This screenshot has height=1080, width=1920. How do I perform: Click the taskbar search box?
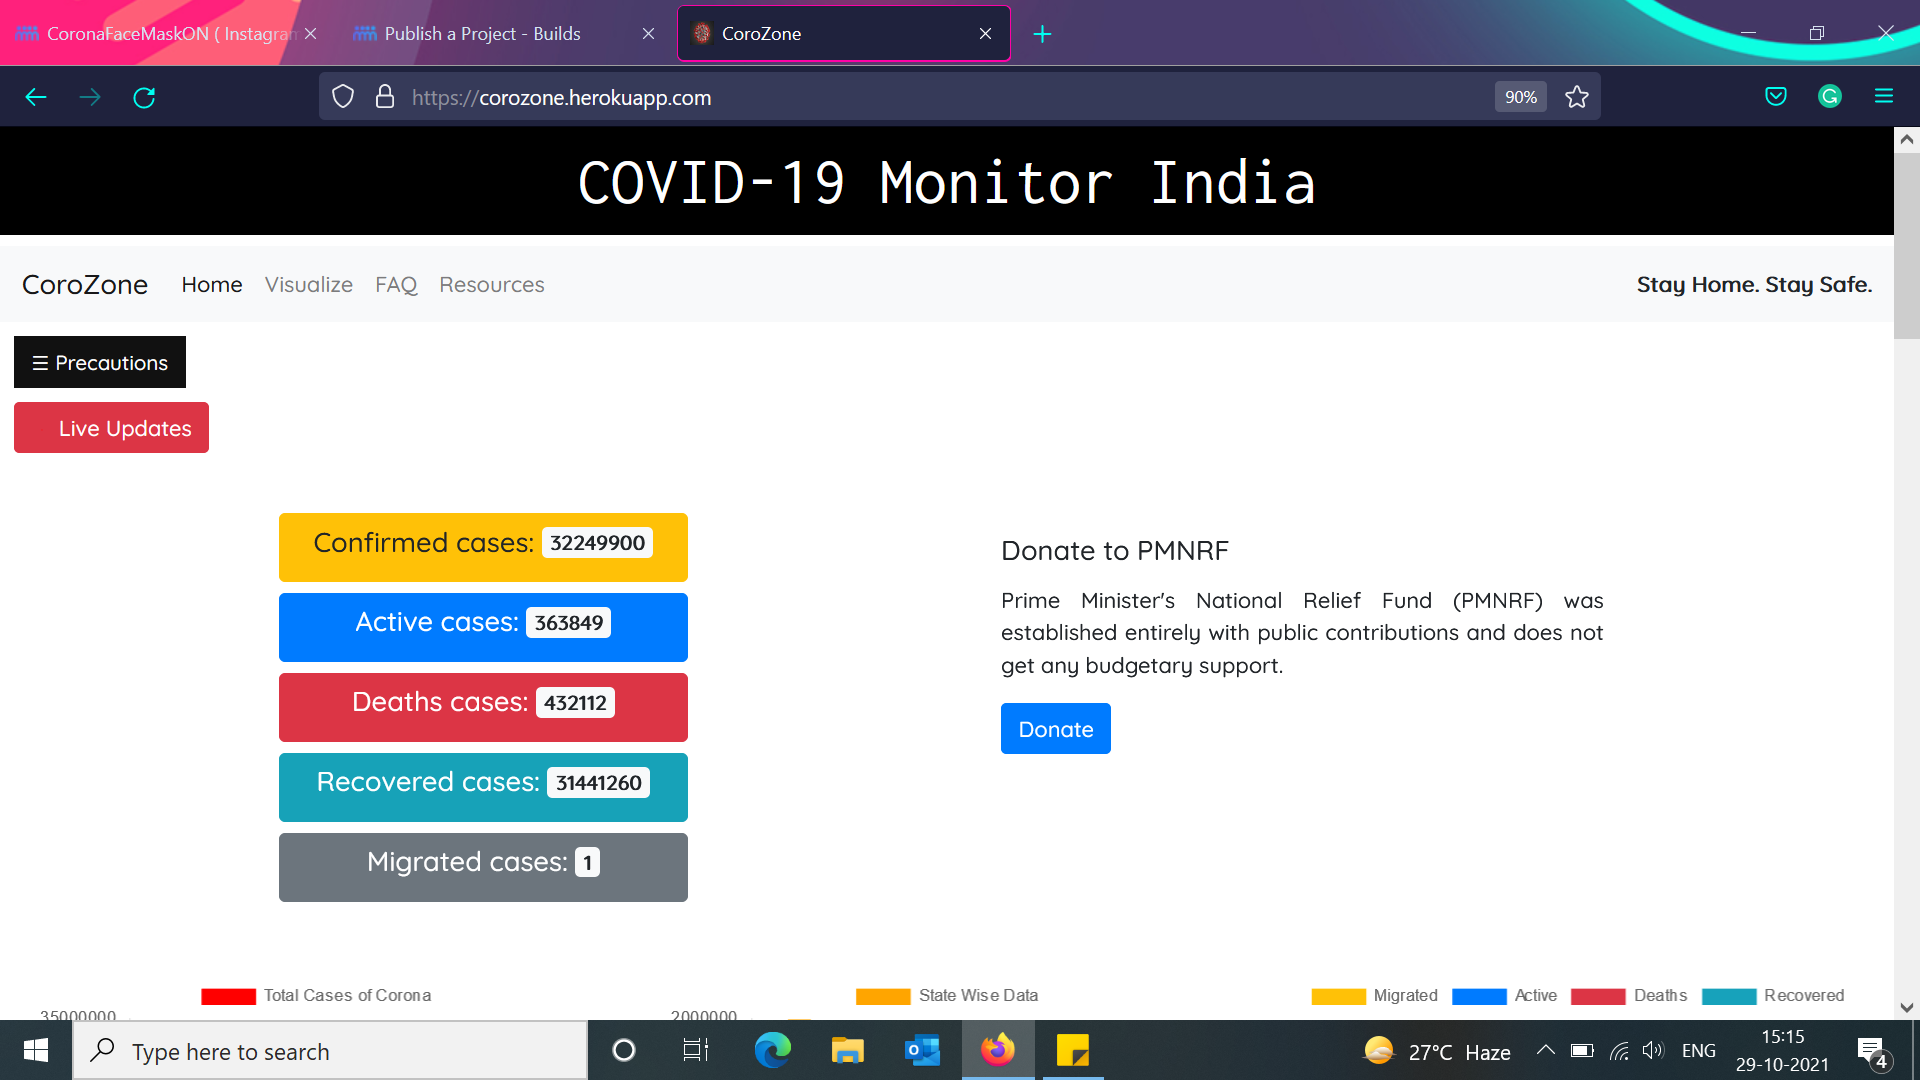[330, 1051]
